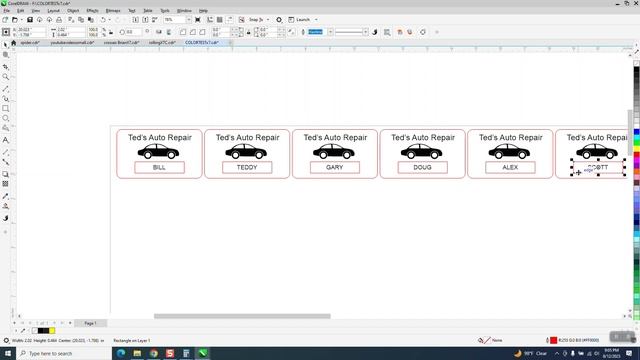The image size is (640, 360).
Task: Select the Interactive Fill tool
Action: [x=6, y=206]
